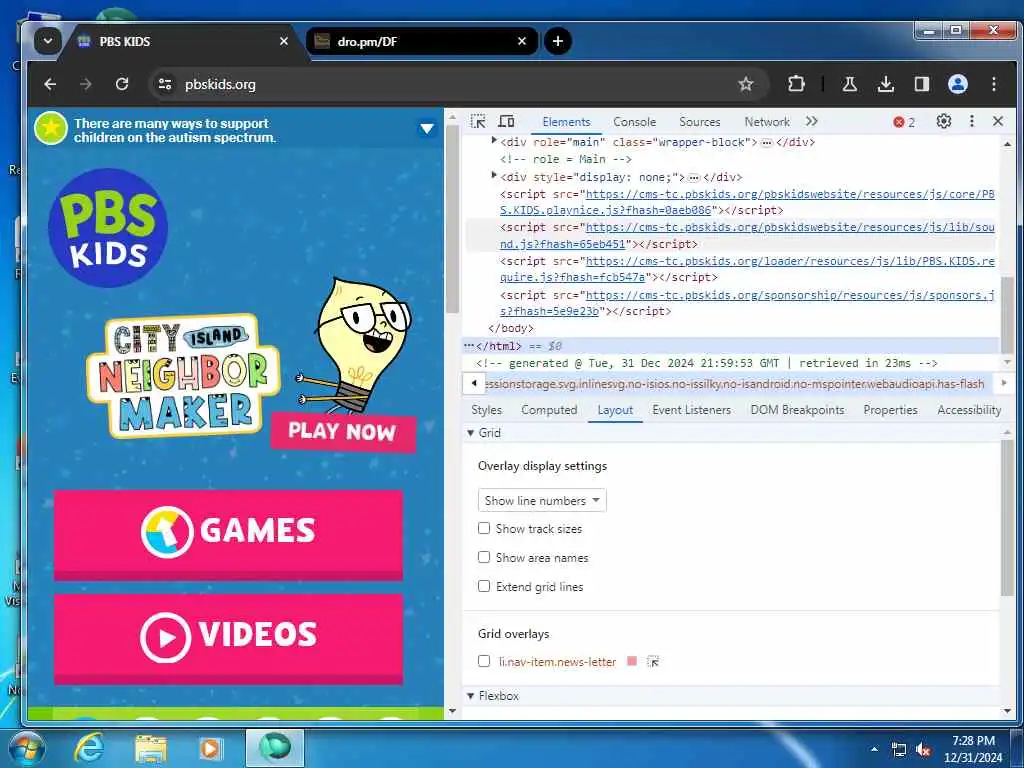Expand the banner dropdown arrow on PBS page

pyautogui.click(x=427, y=129)
